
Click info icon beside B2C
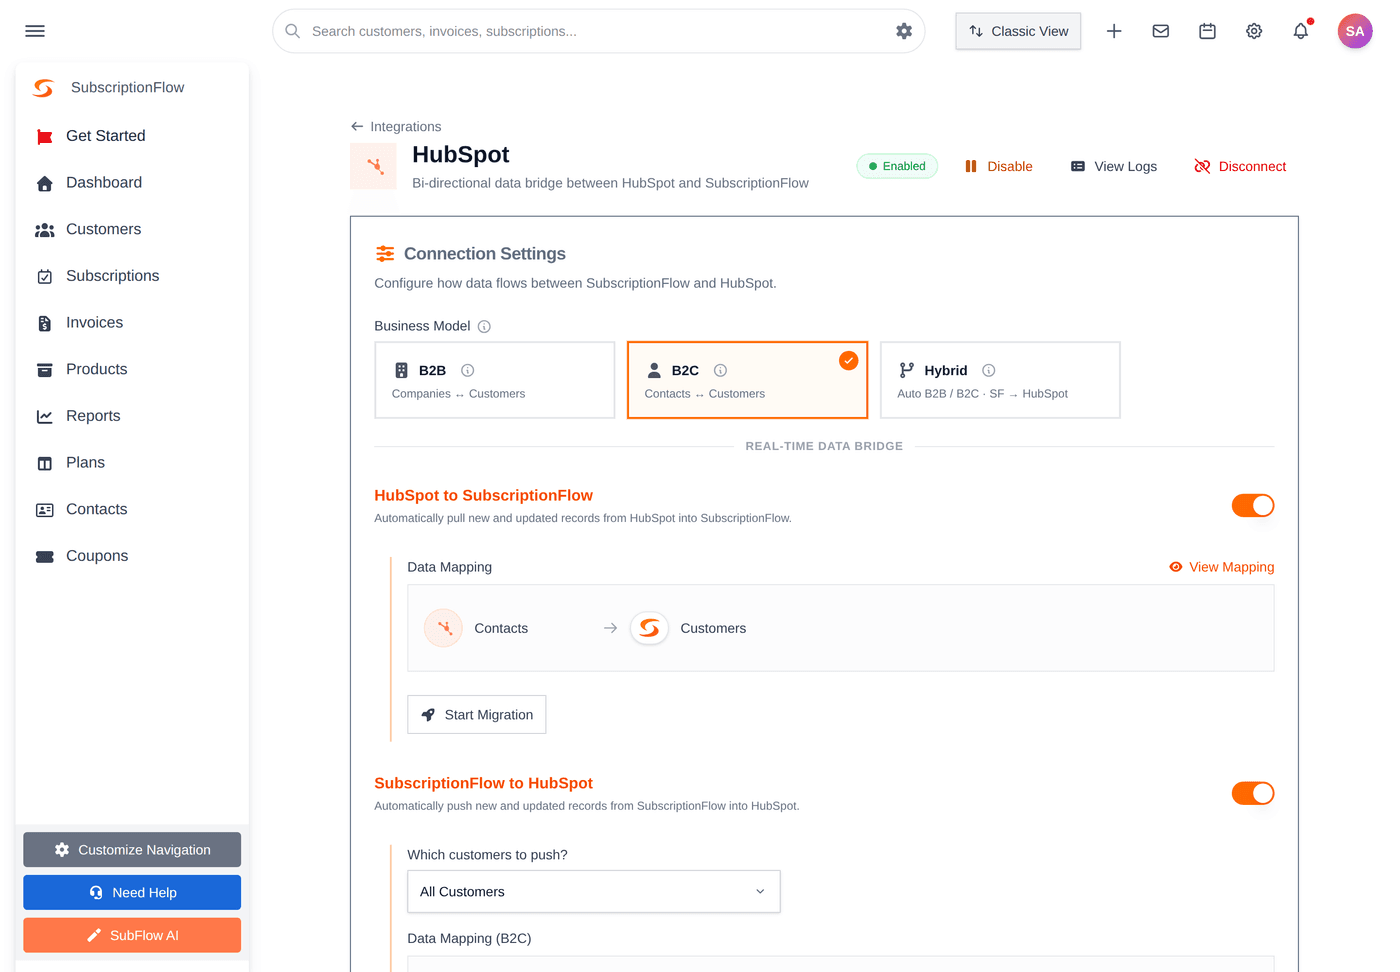pyautogui.click(x=720, y=370)
